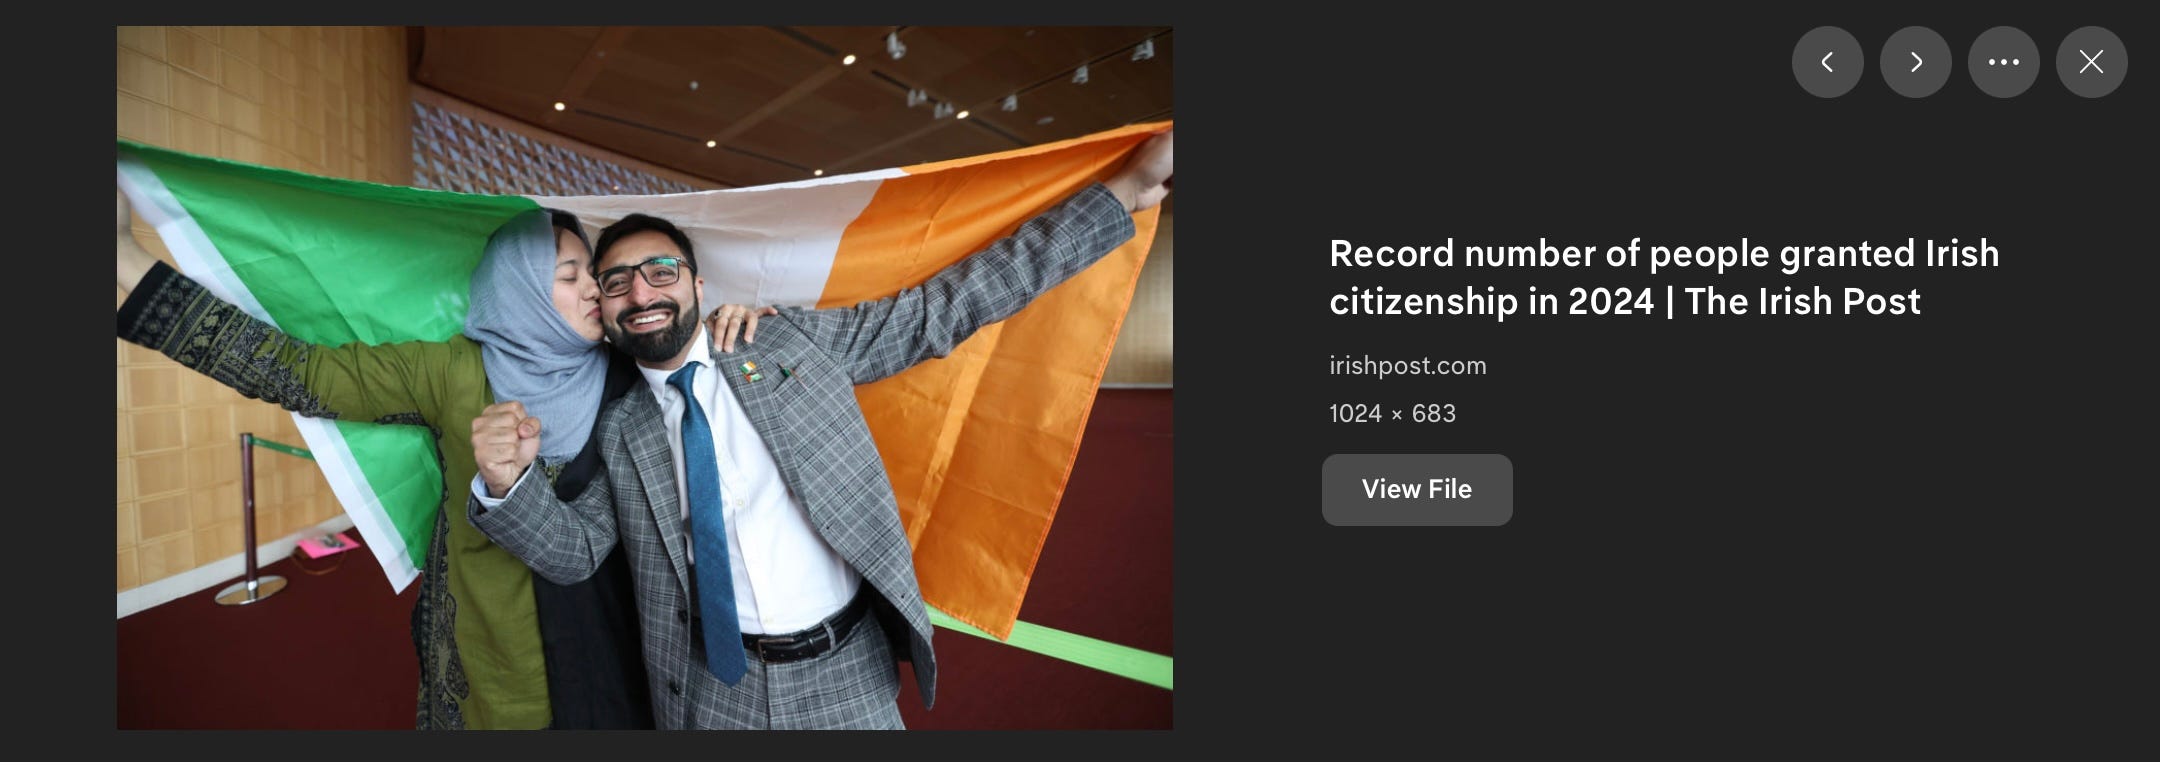This screenshot has height=765, width=2160.
Task: Select the 1024 × 683 dimensions text
Action: 1392,413
